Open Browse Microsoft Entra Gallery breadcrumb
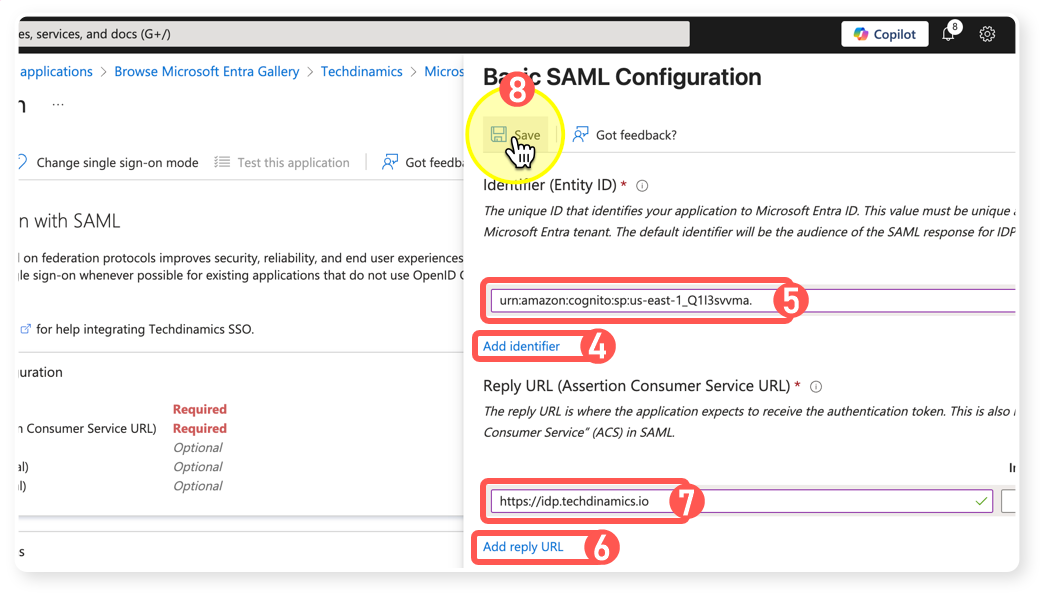This screenshot has width=1057, height=605. (x=206, y=71)
